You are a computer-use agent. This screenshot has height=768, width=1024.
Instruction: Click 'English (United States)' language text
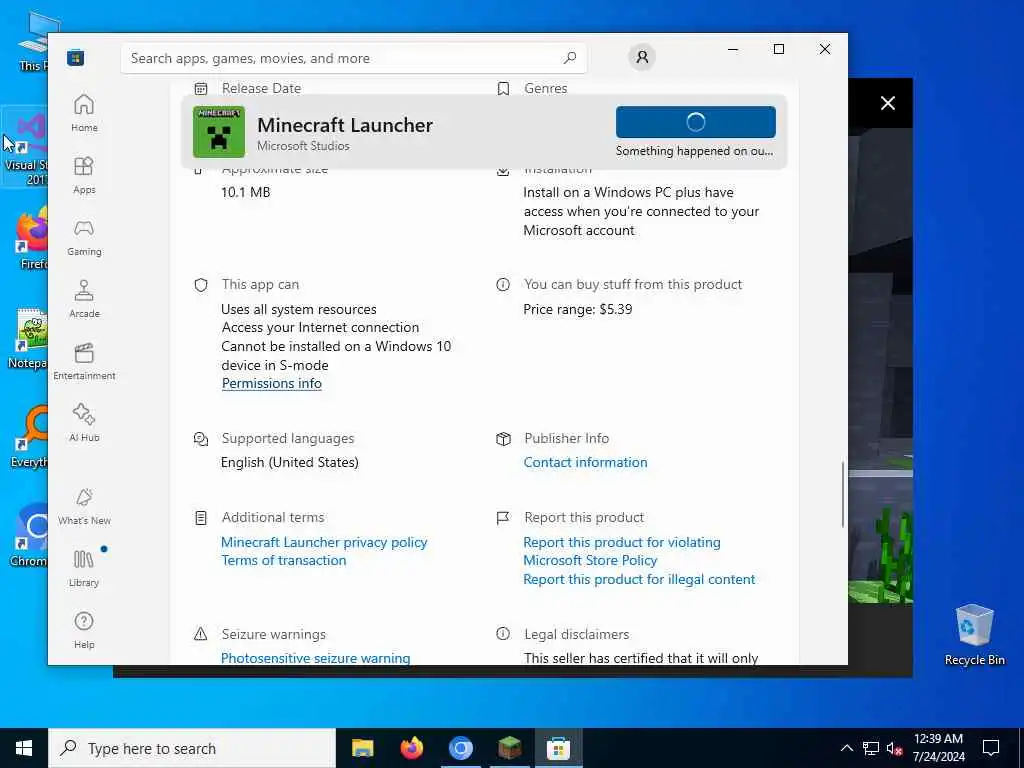290,462
